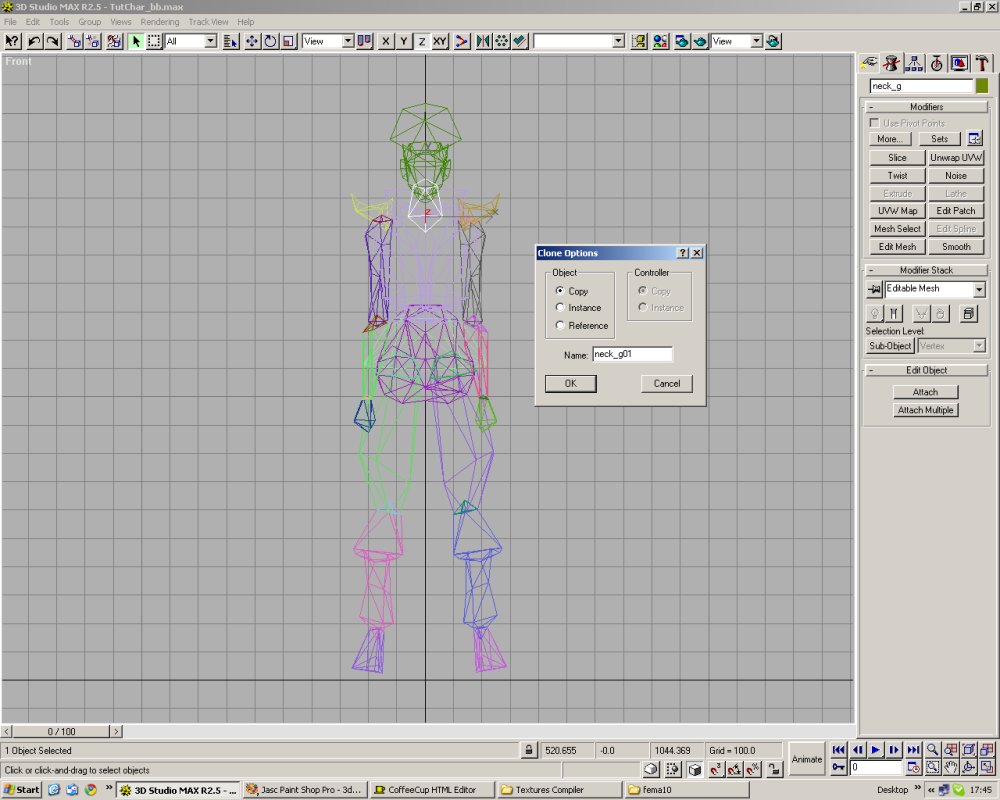
Task: Click the Align checkmark tool icon
Action: (x=520, y=41)
